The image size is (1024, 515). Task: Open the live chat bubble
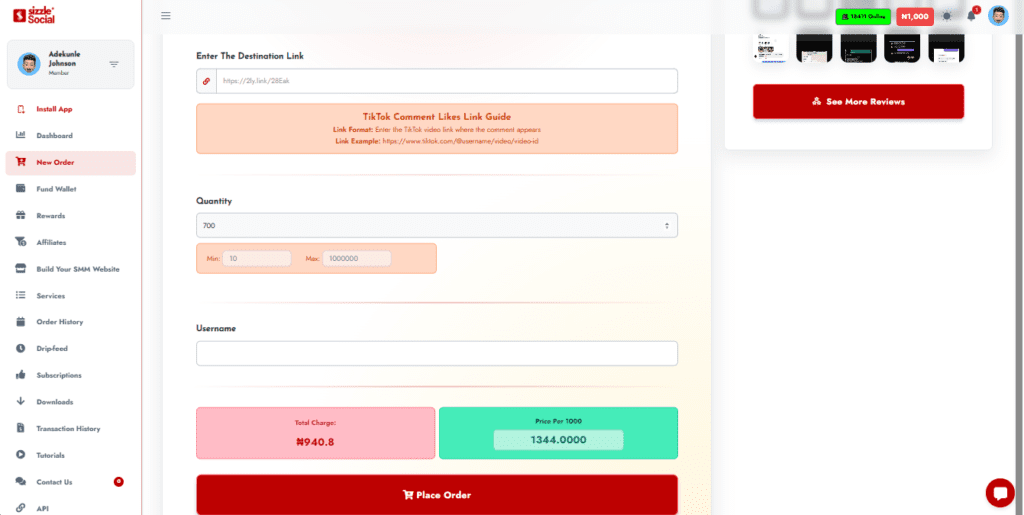pos(1000,493)
